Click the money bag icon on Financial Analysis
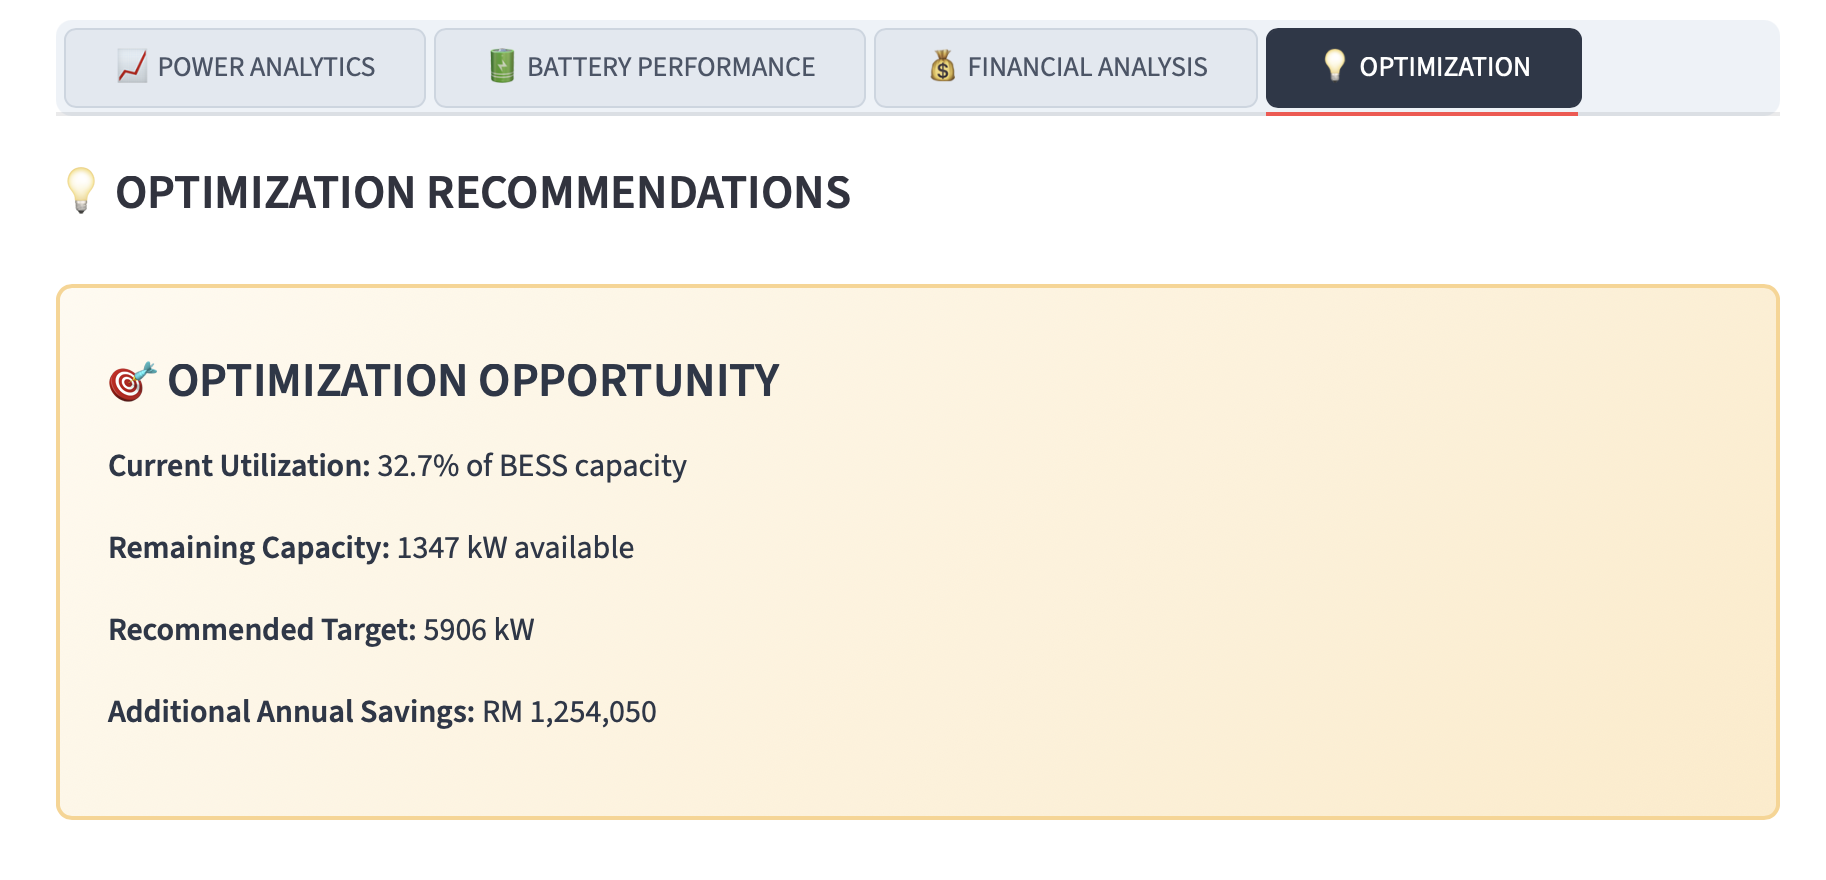 [942, 67]
